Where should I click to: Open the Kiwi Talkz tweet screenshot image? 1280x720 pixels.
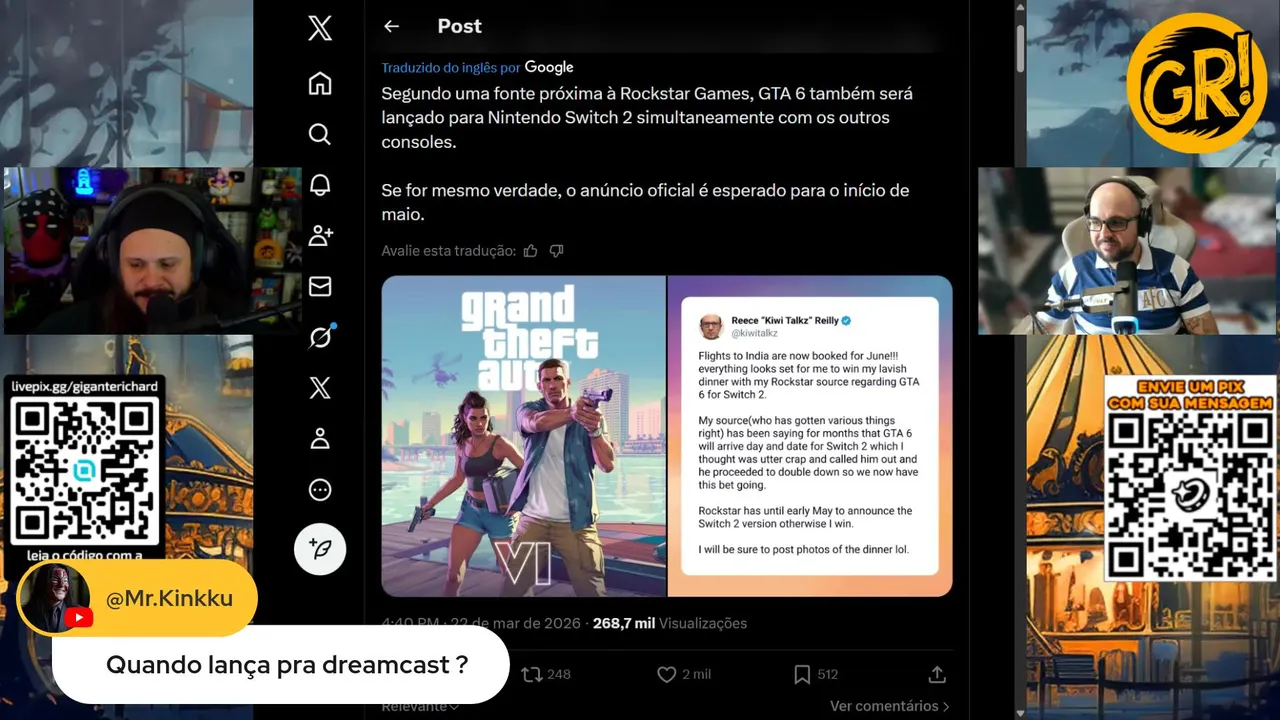(x=810, y=436)
